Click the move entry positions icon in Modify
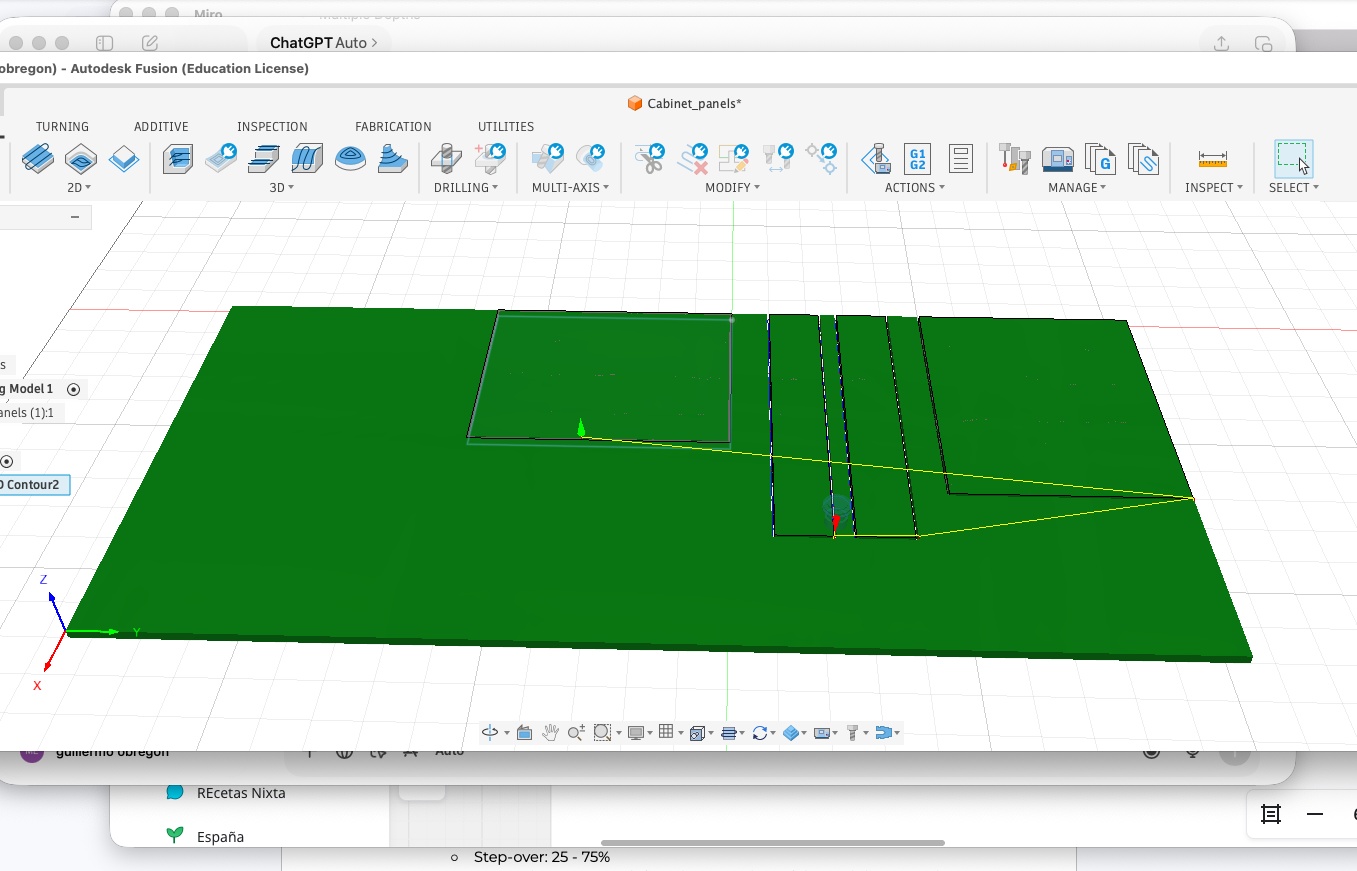Image resolution: width=1357 pixels, height=871 pixels. pos(821,157)
